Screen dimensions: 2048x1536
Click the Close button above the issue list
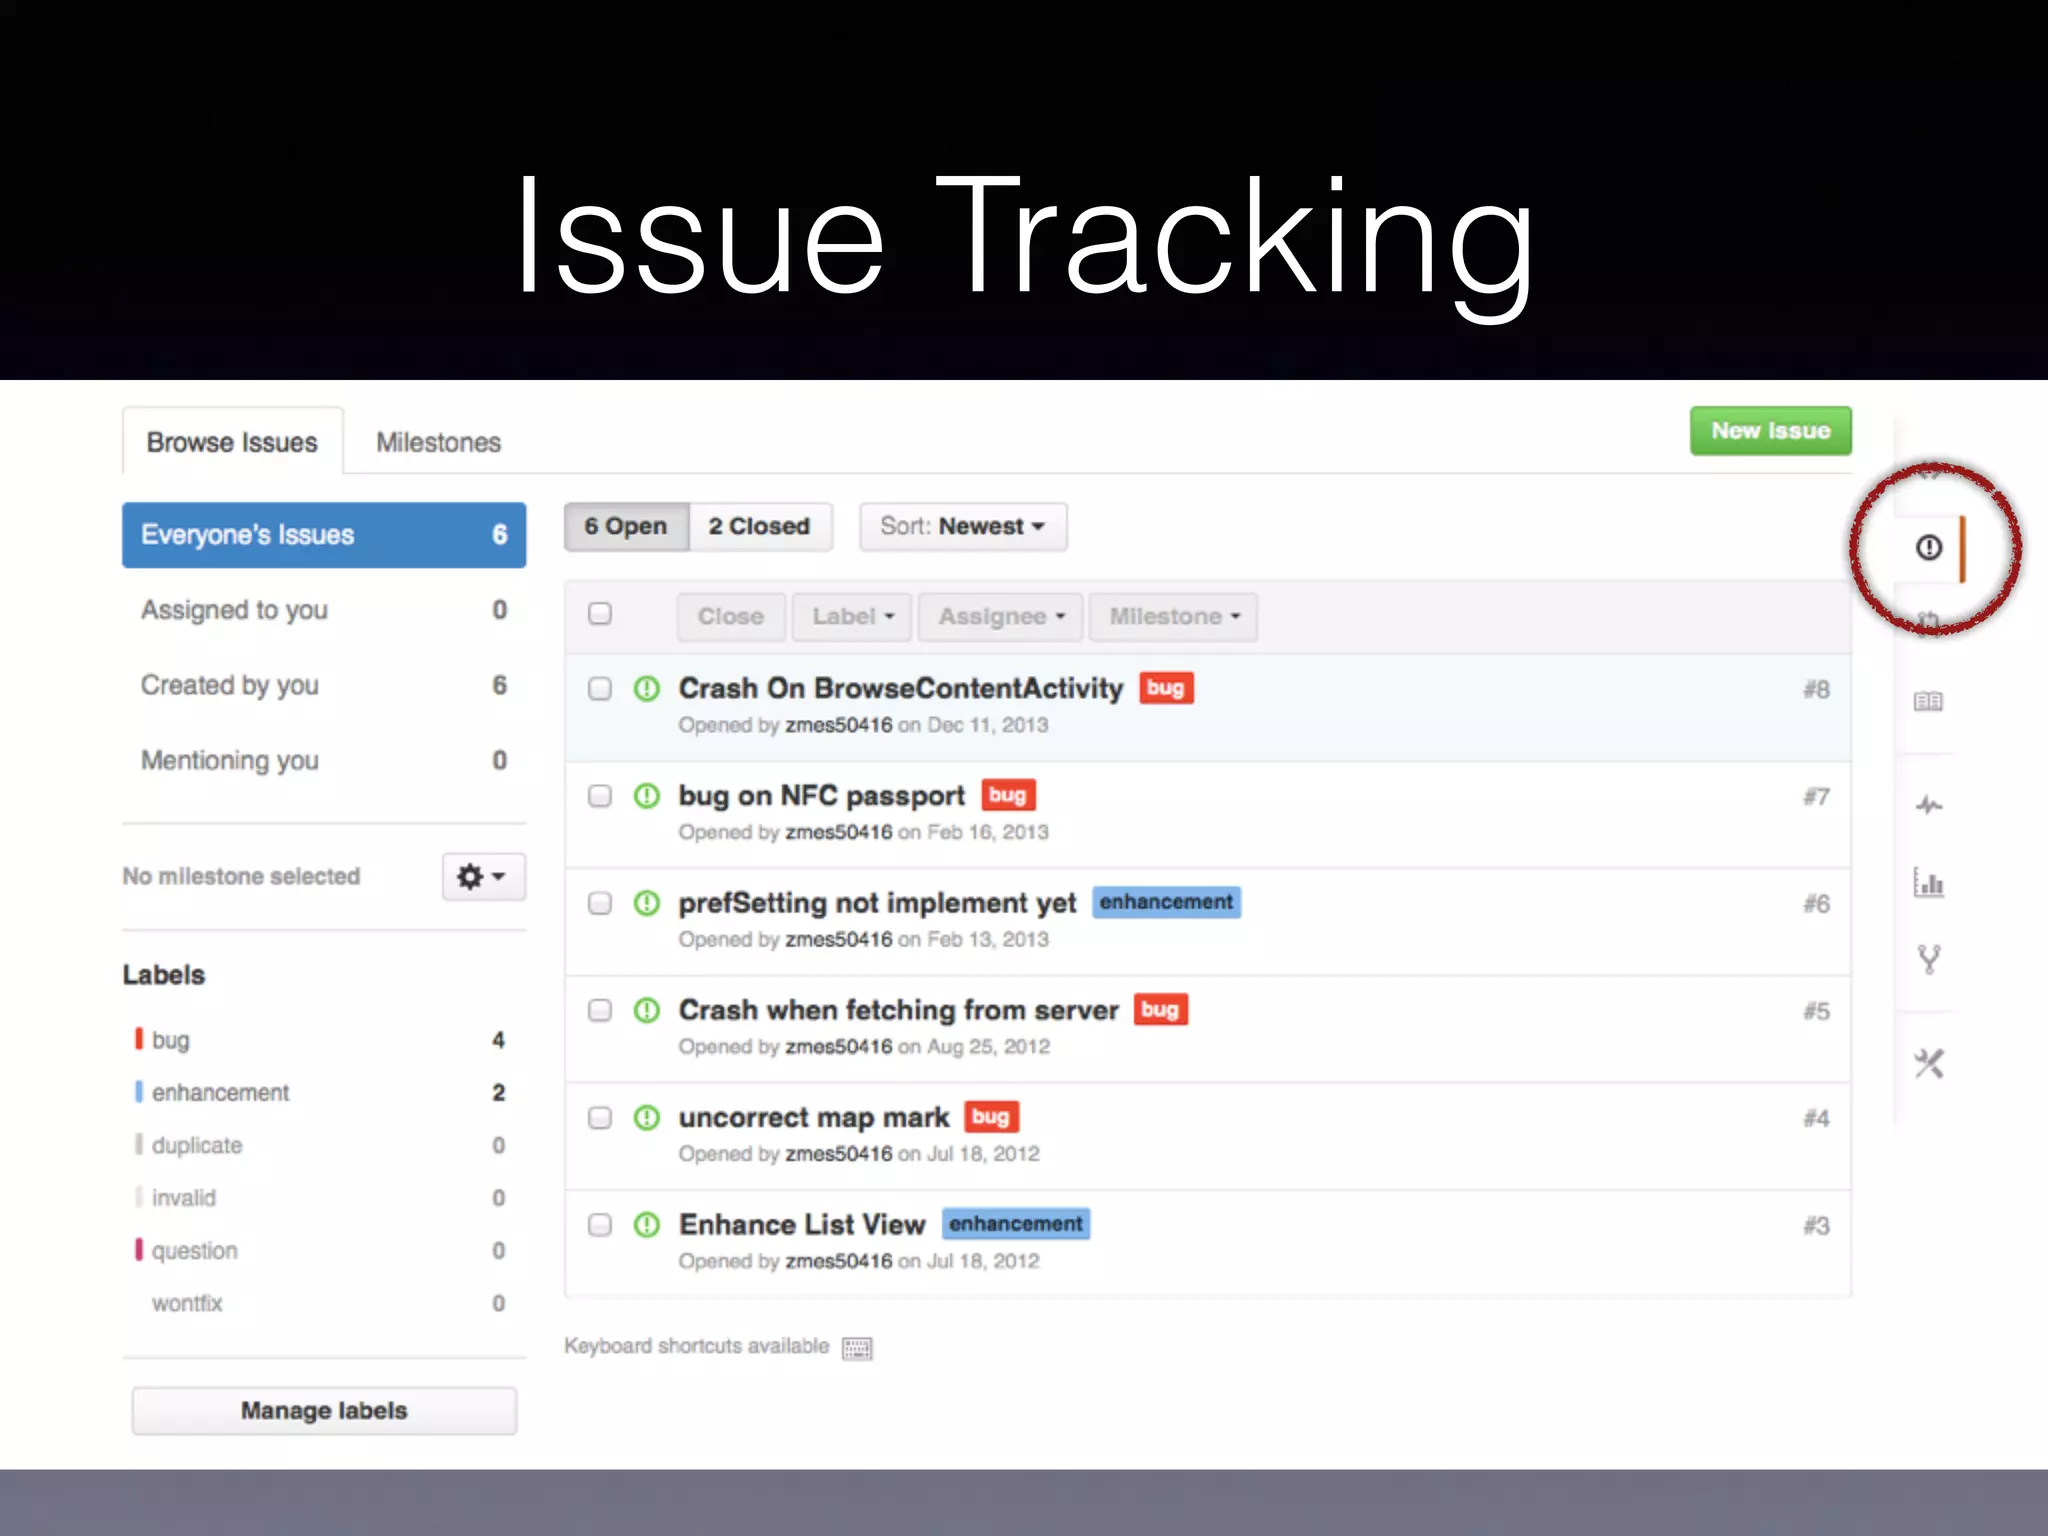coord(730,616)
